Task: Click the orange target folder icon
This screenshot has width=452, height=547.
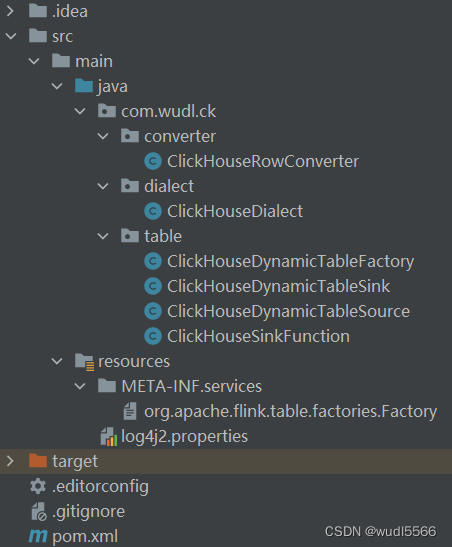Action: 38,461
